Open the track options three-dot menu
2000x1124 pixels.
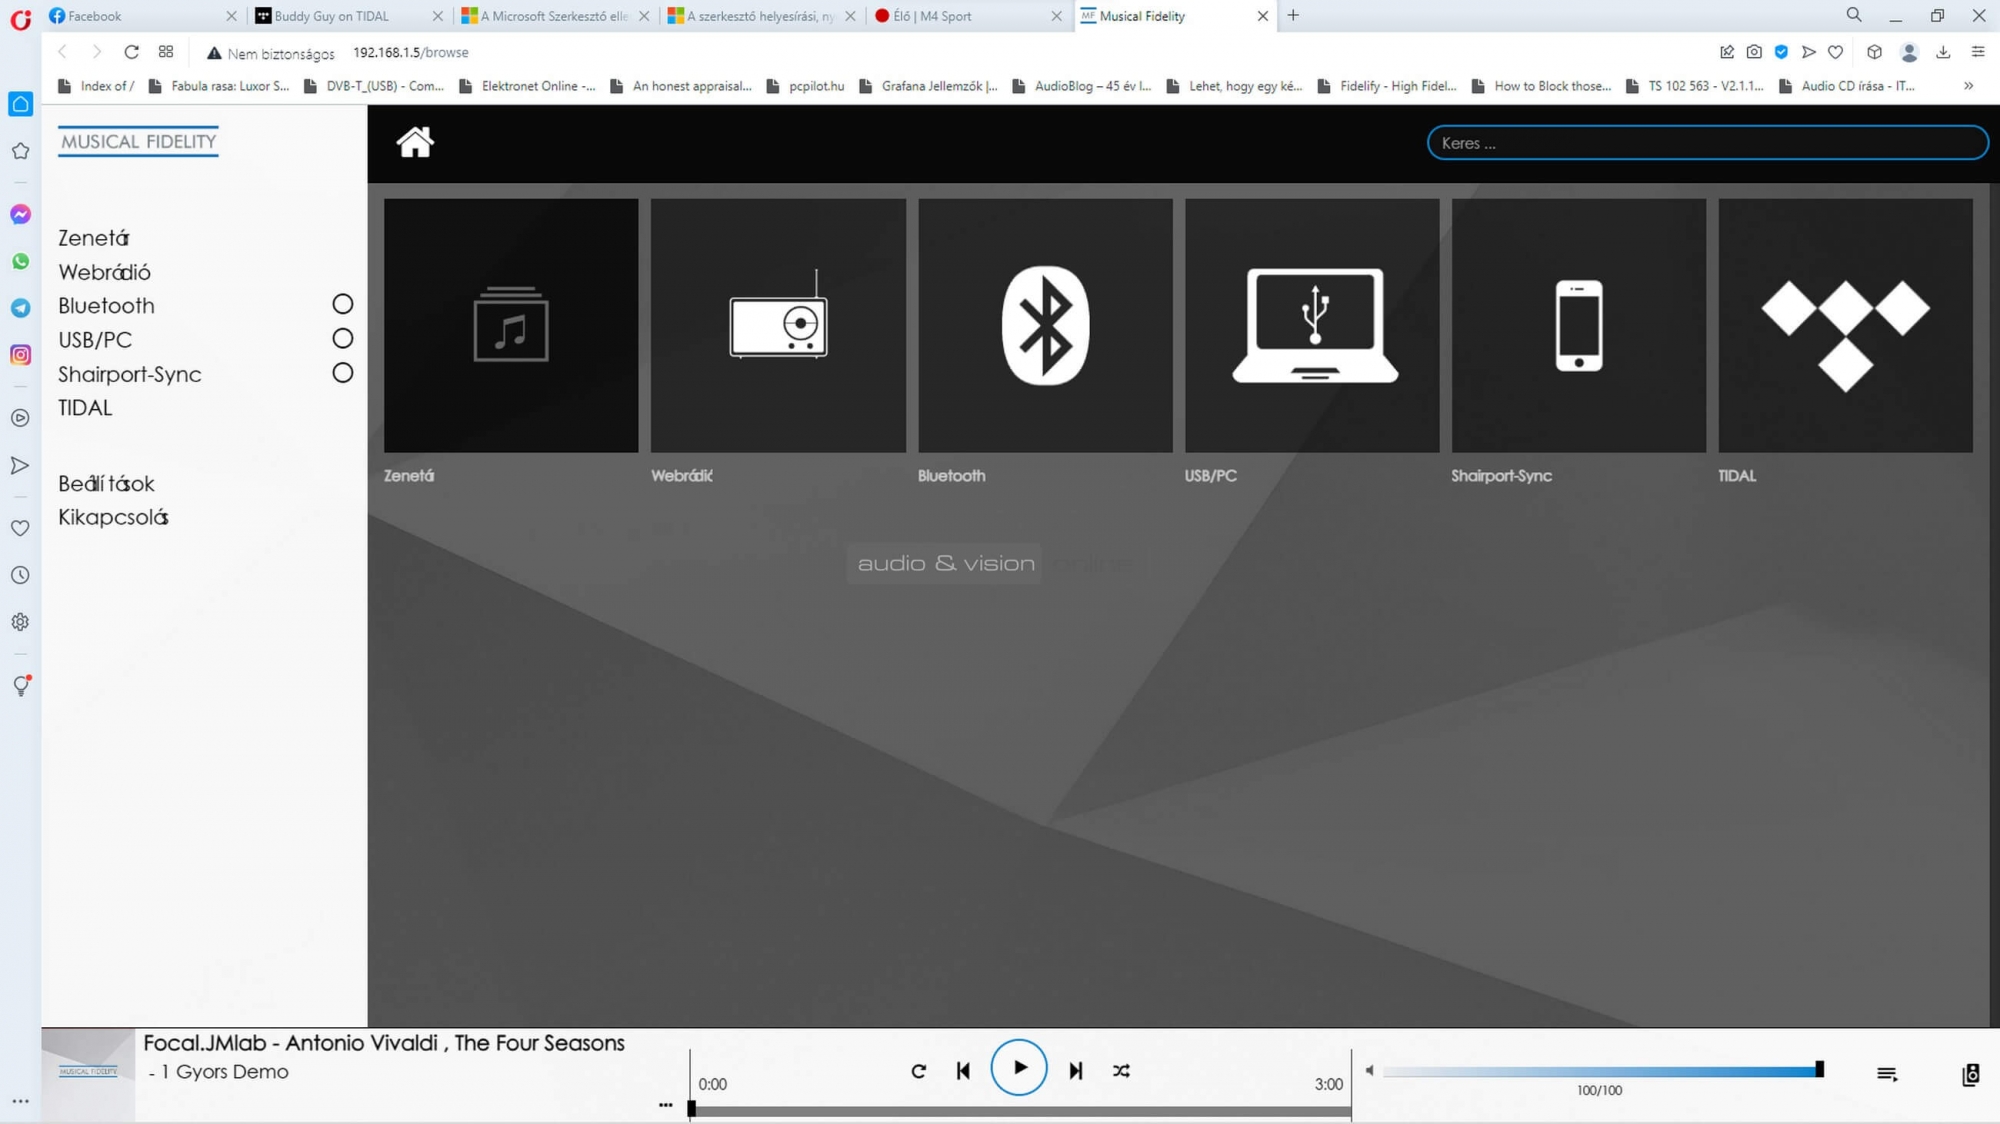pos(666,1105)
